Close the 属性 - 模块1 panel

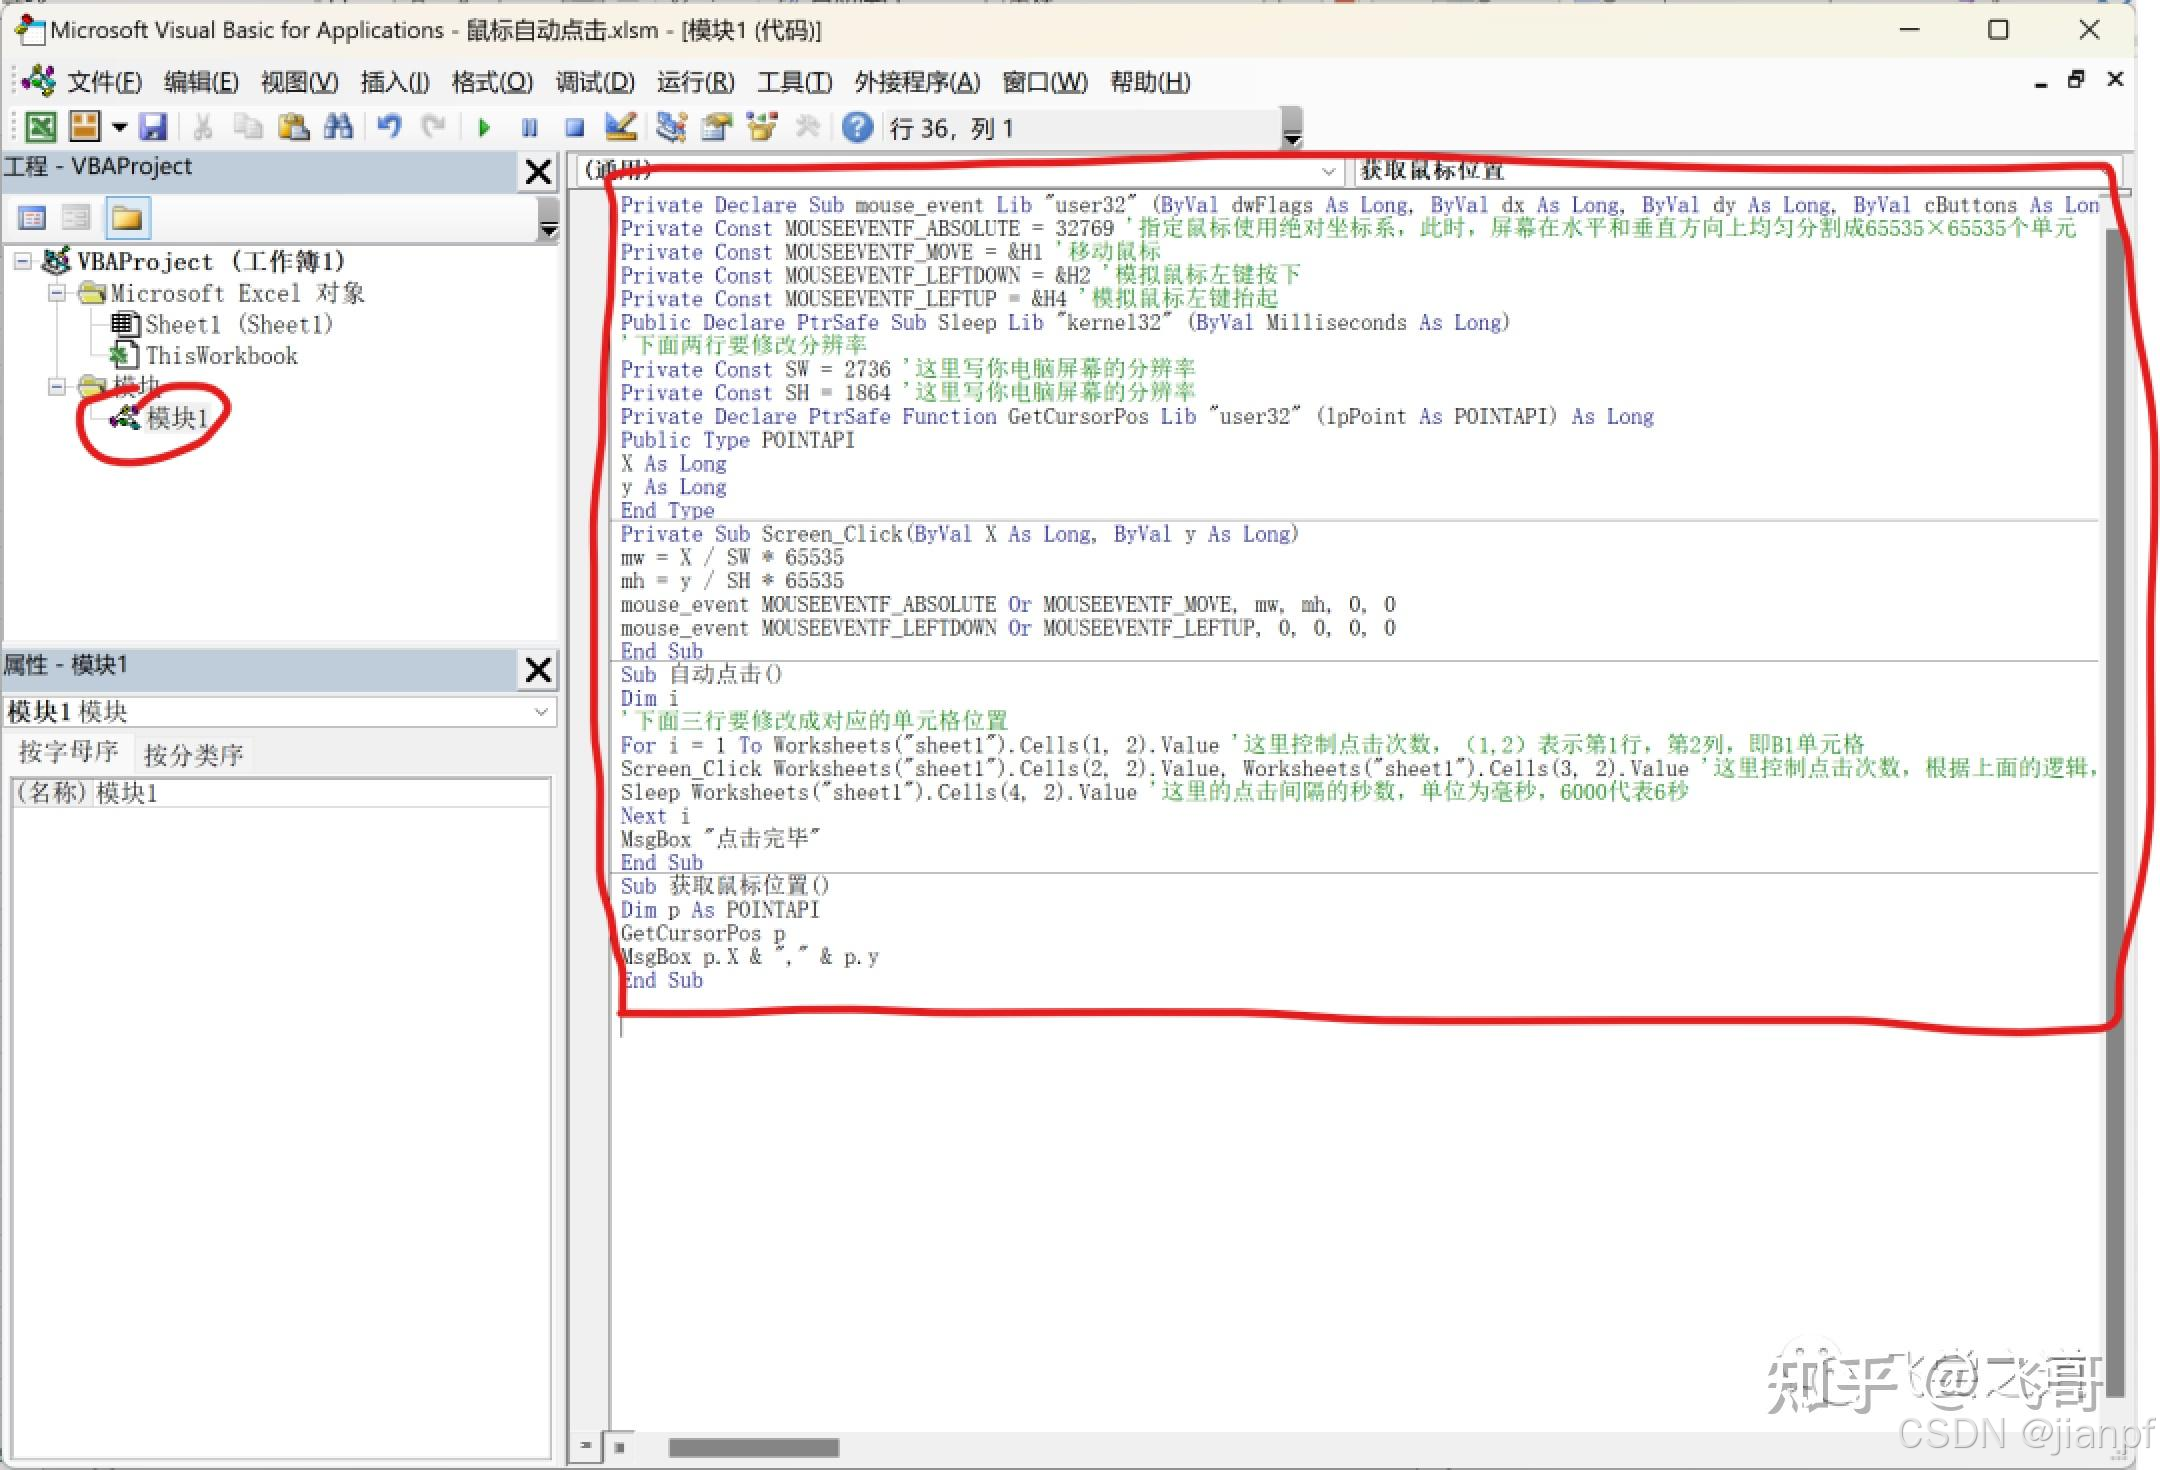(x=538, y=669)
